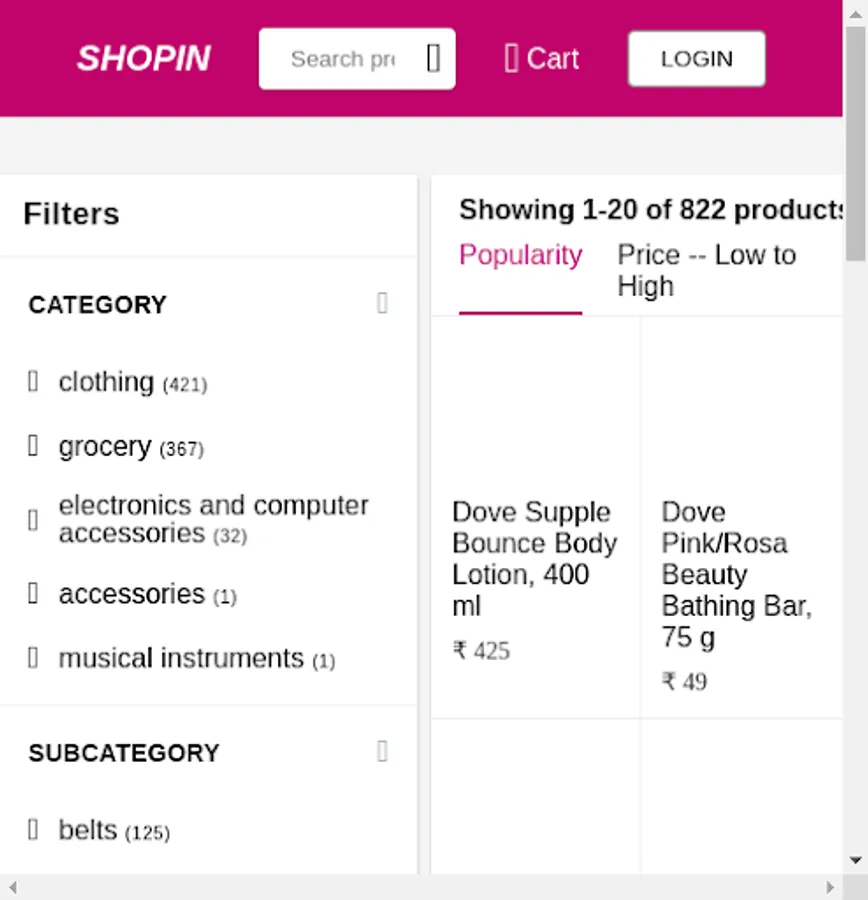Enable the grocery category filter
The image size is (868, 900).
(33, 446)
